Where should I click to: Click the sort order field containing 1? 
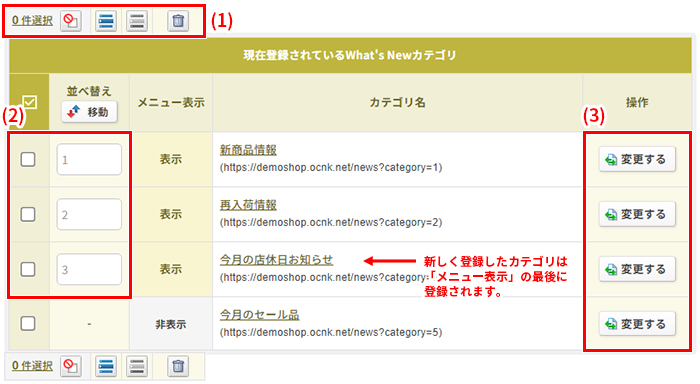pyautogui.click(x=89, y=159)
